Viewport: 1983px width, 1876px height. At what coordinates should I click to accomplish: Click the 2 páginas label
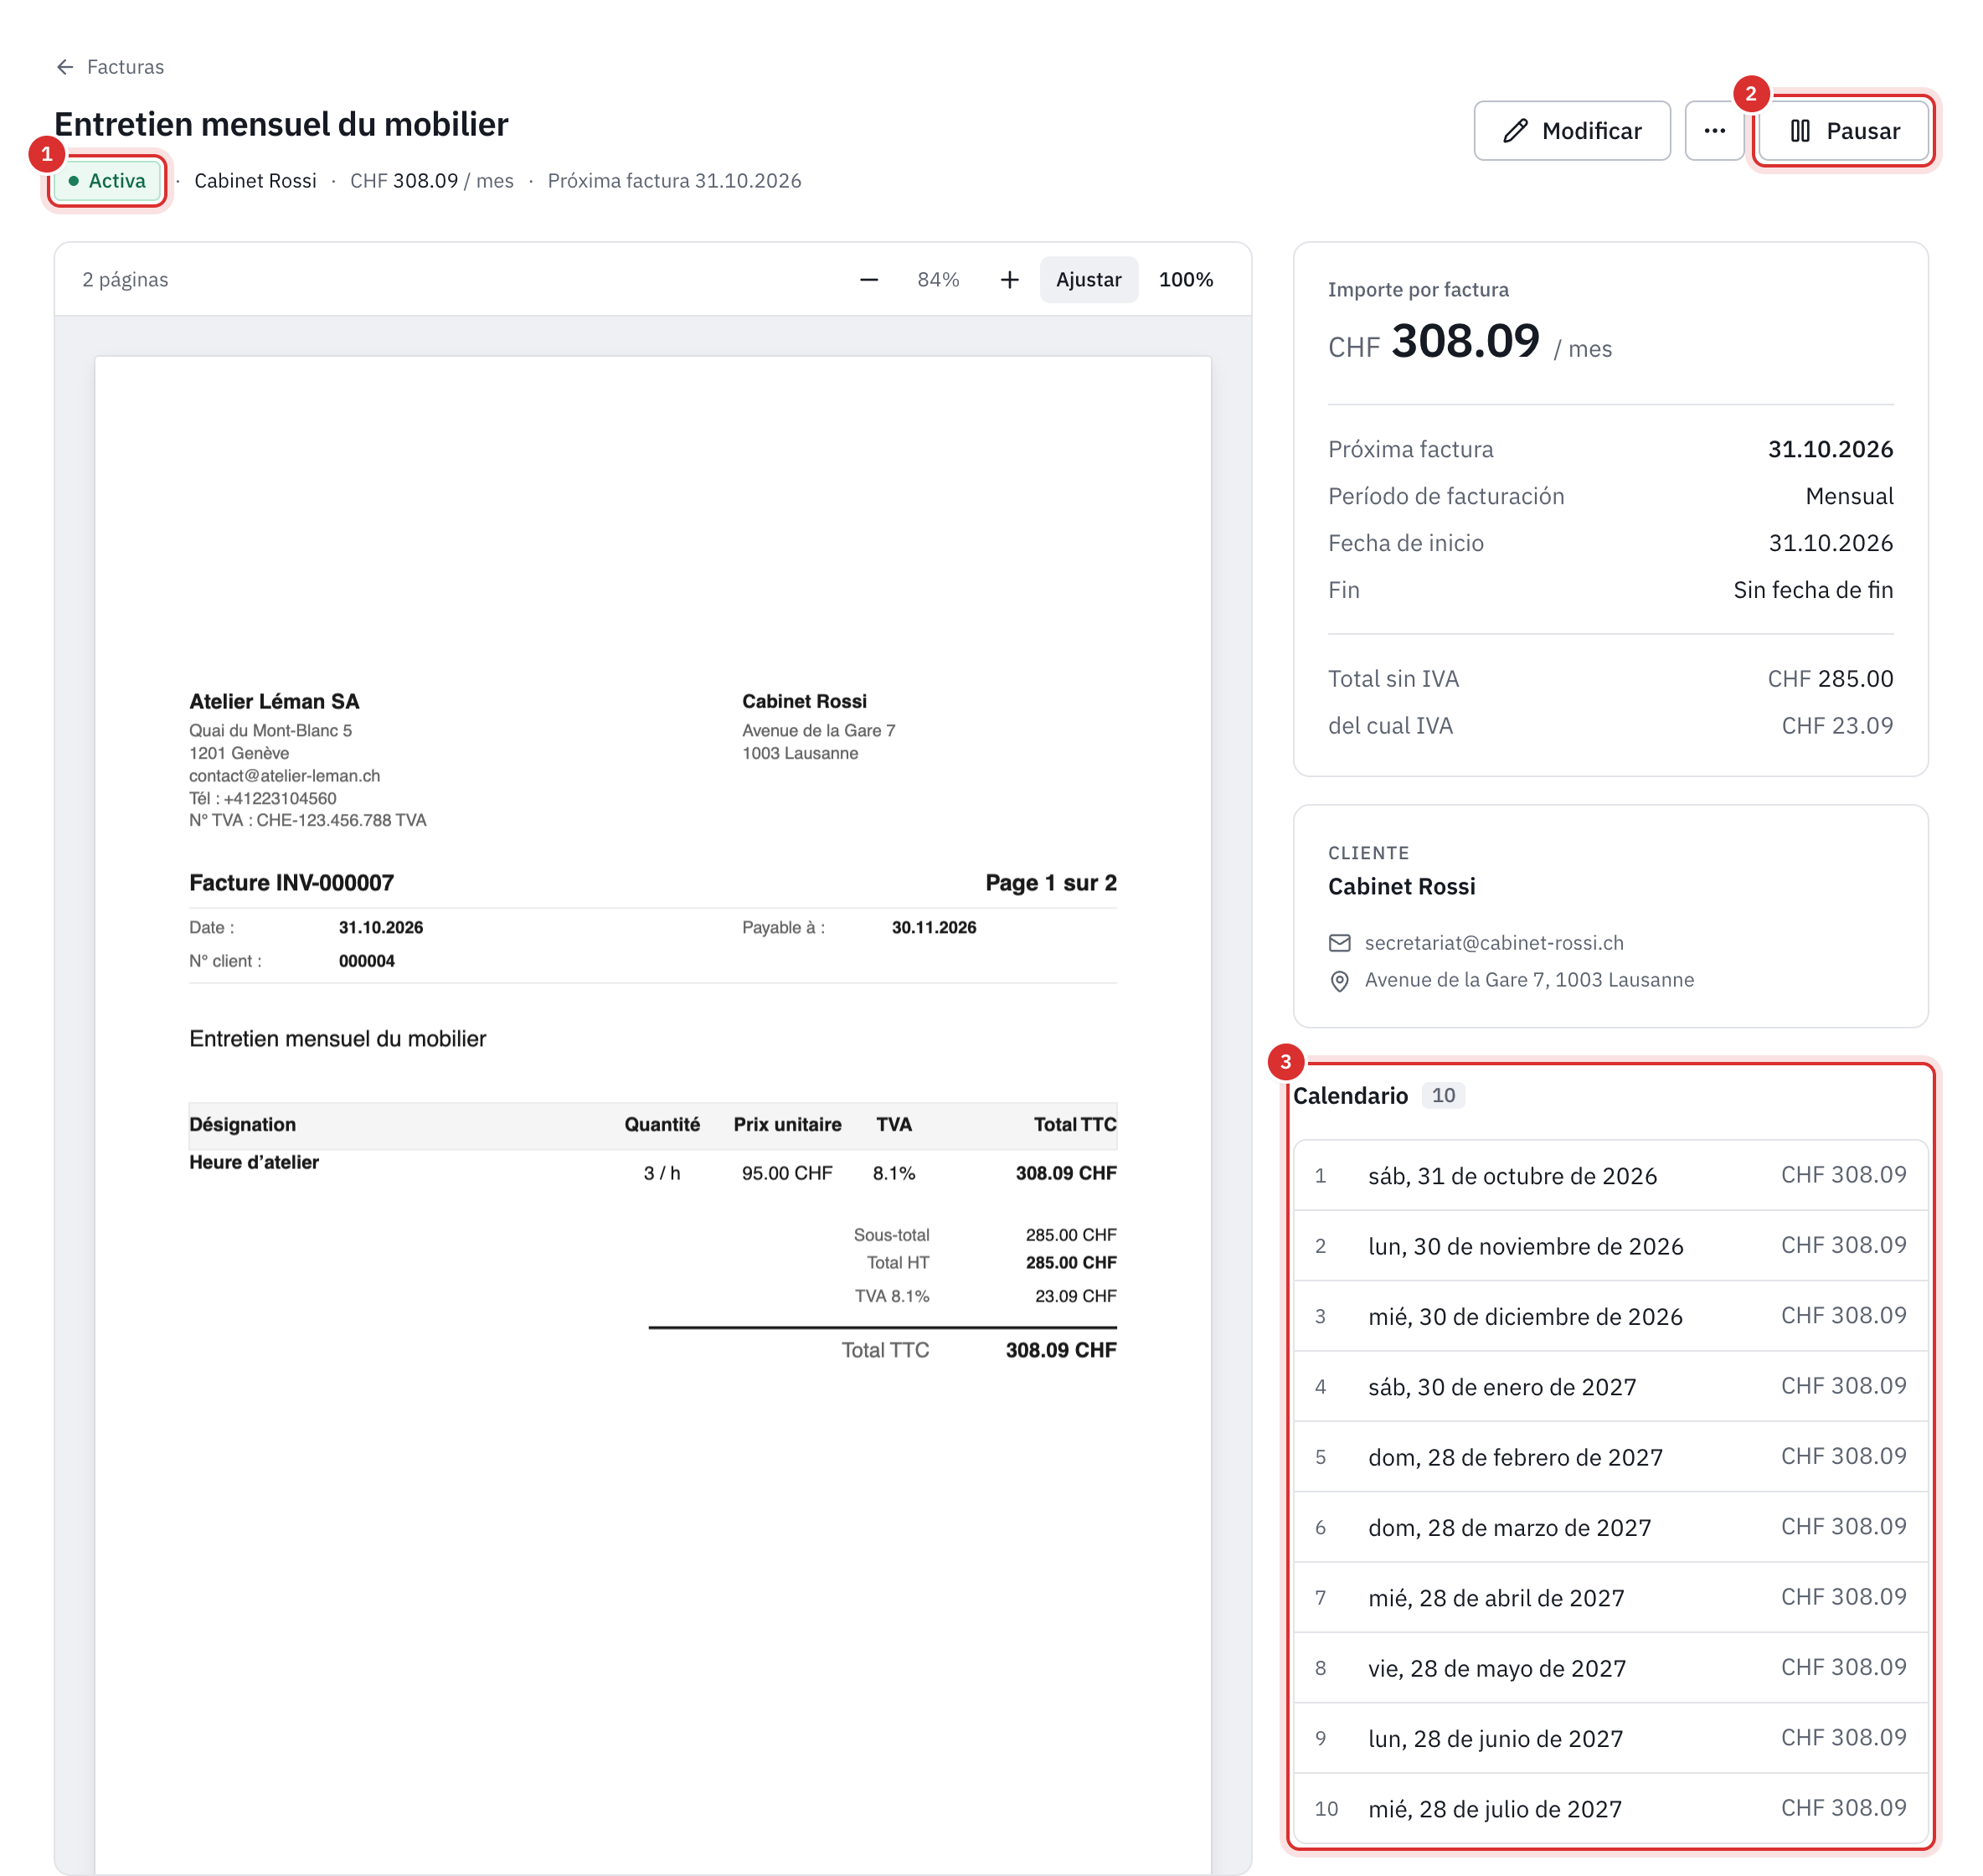pyautogui.click(x=125, y=280)
